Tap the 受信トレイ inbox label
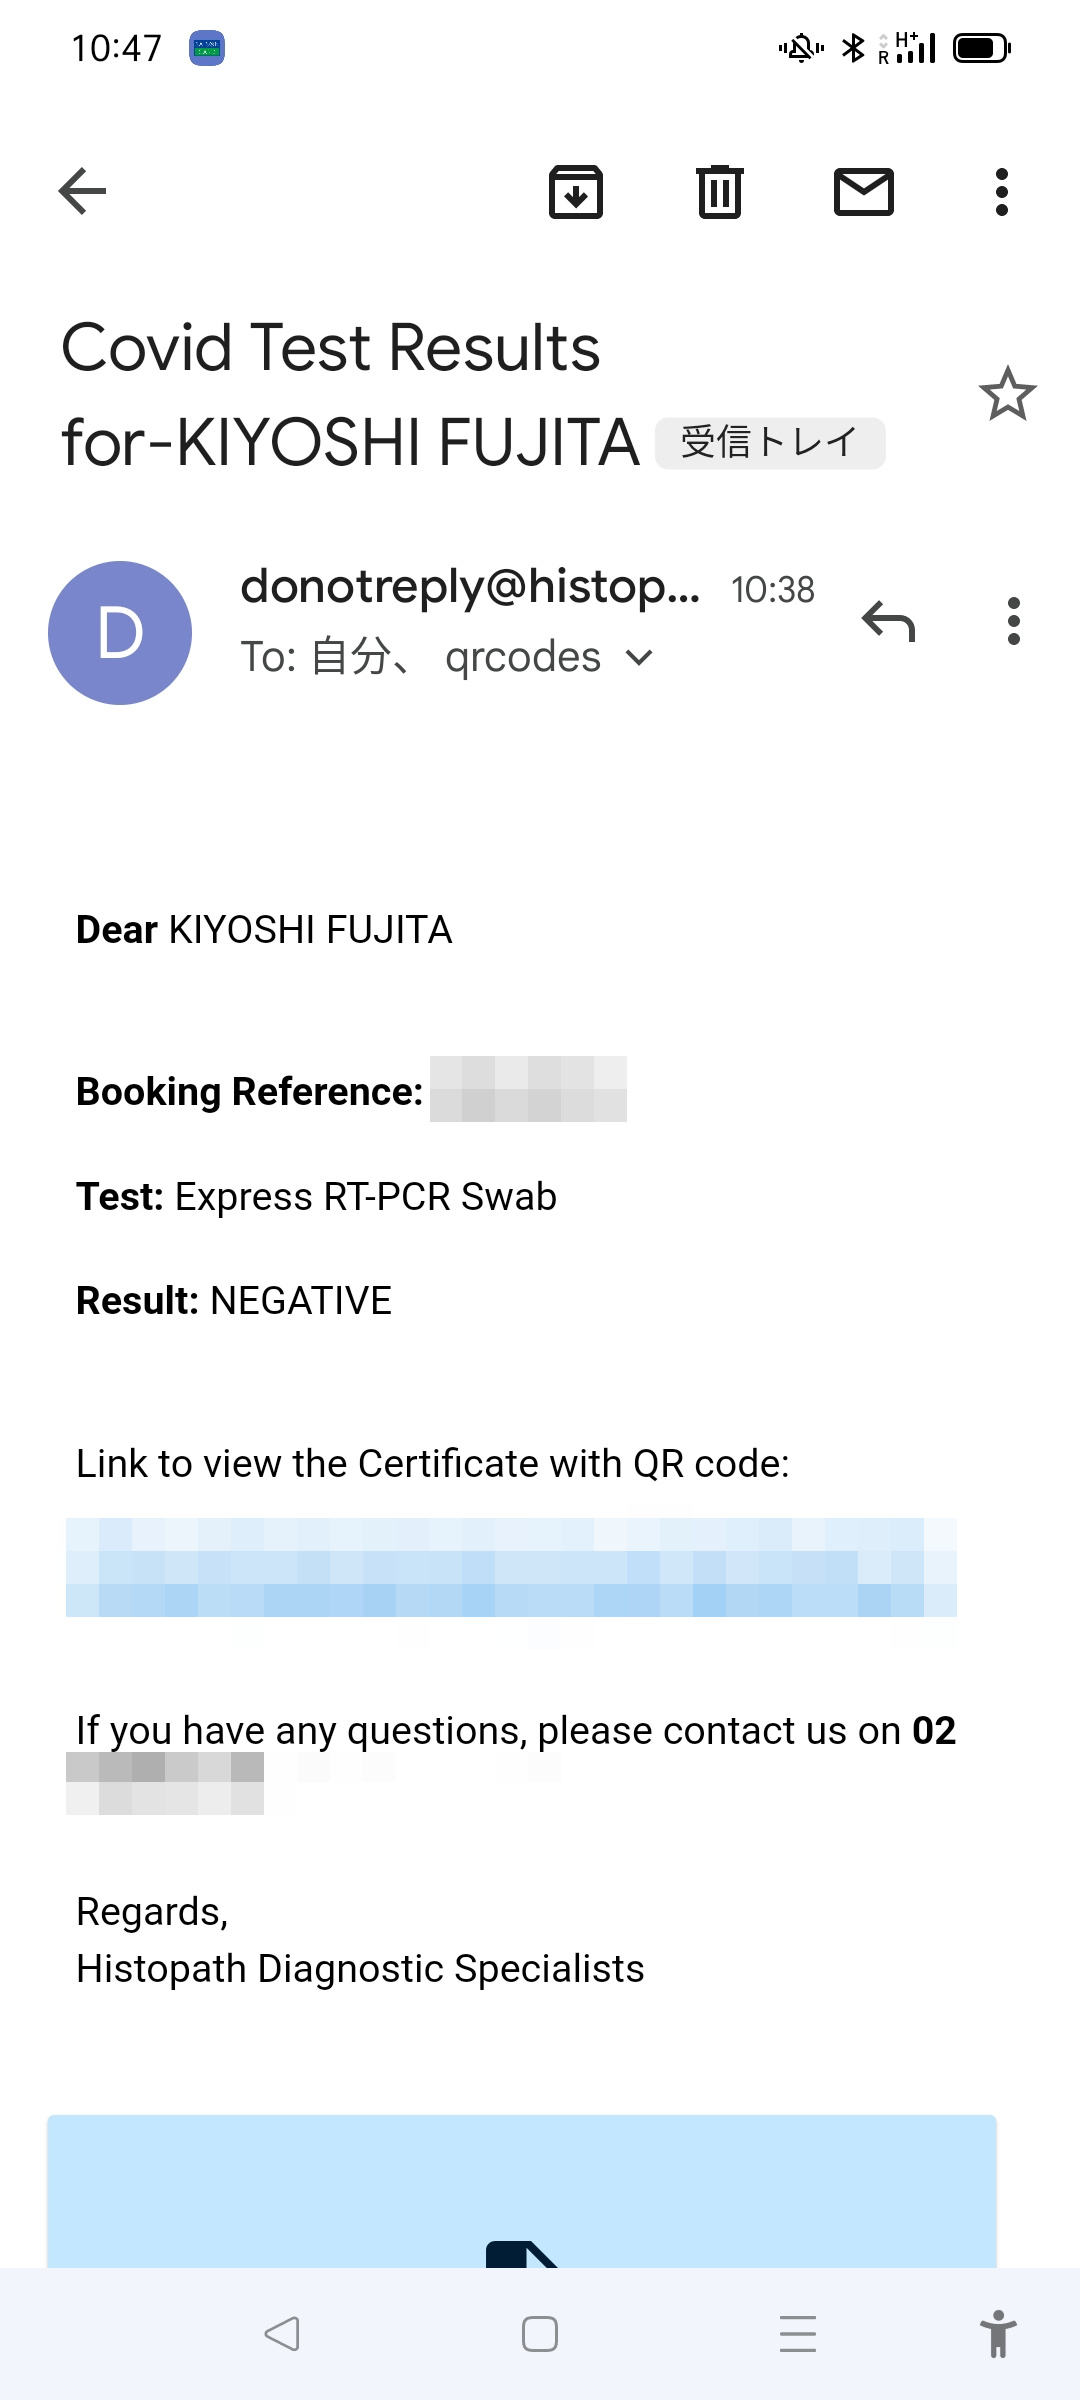 (769, 443)
